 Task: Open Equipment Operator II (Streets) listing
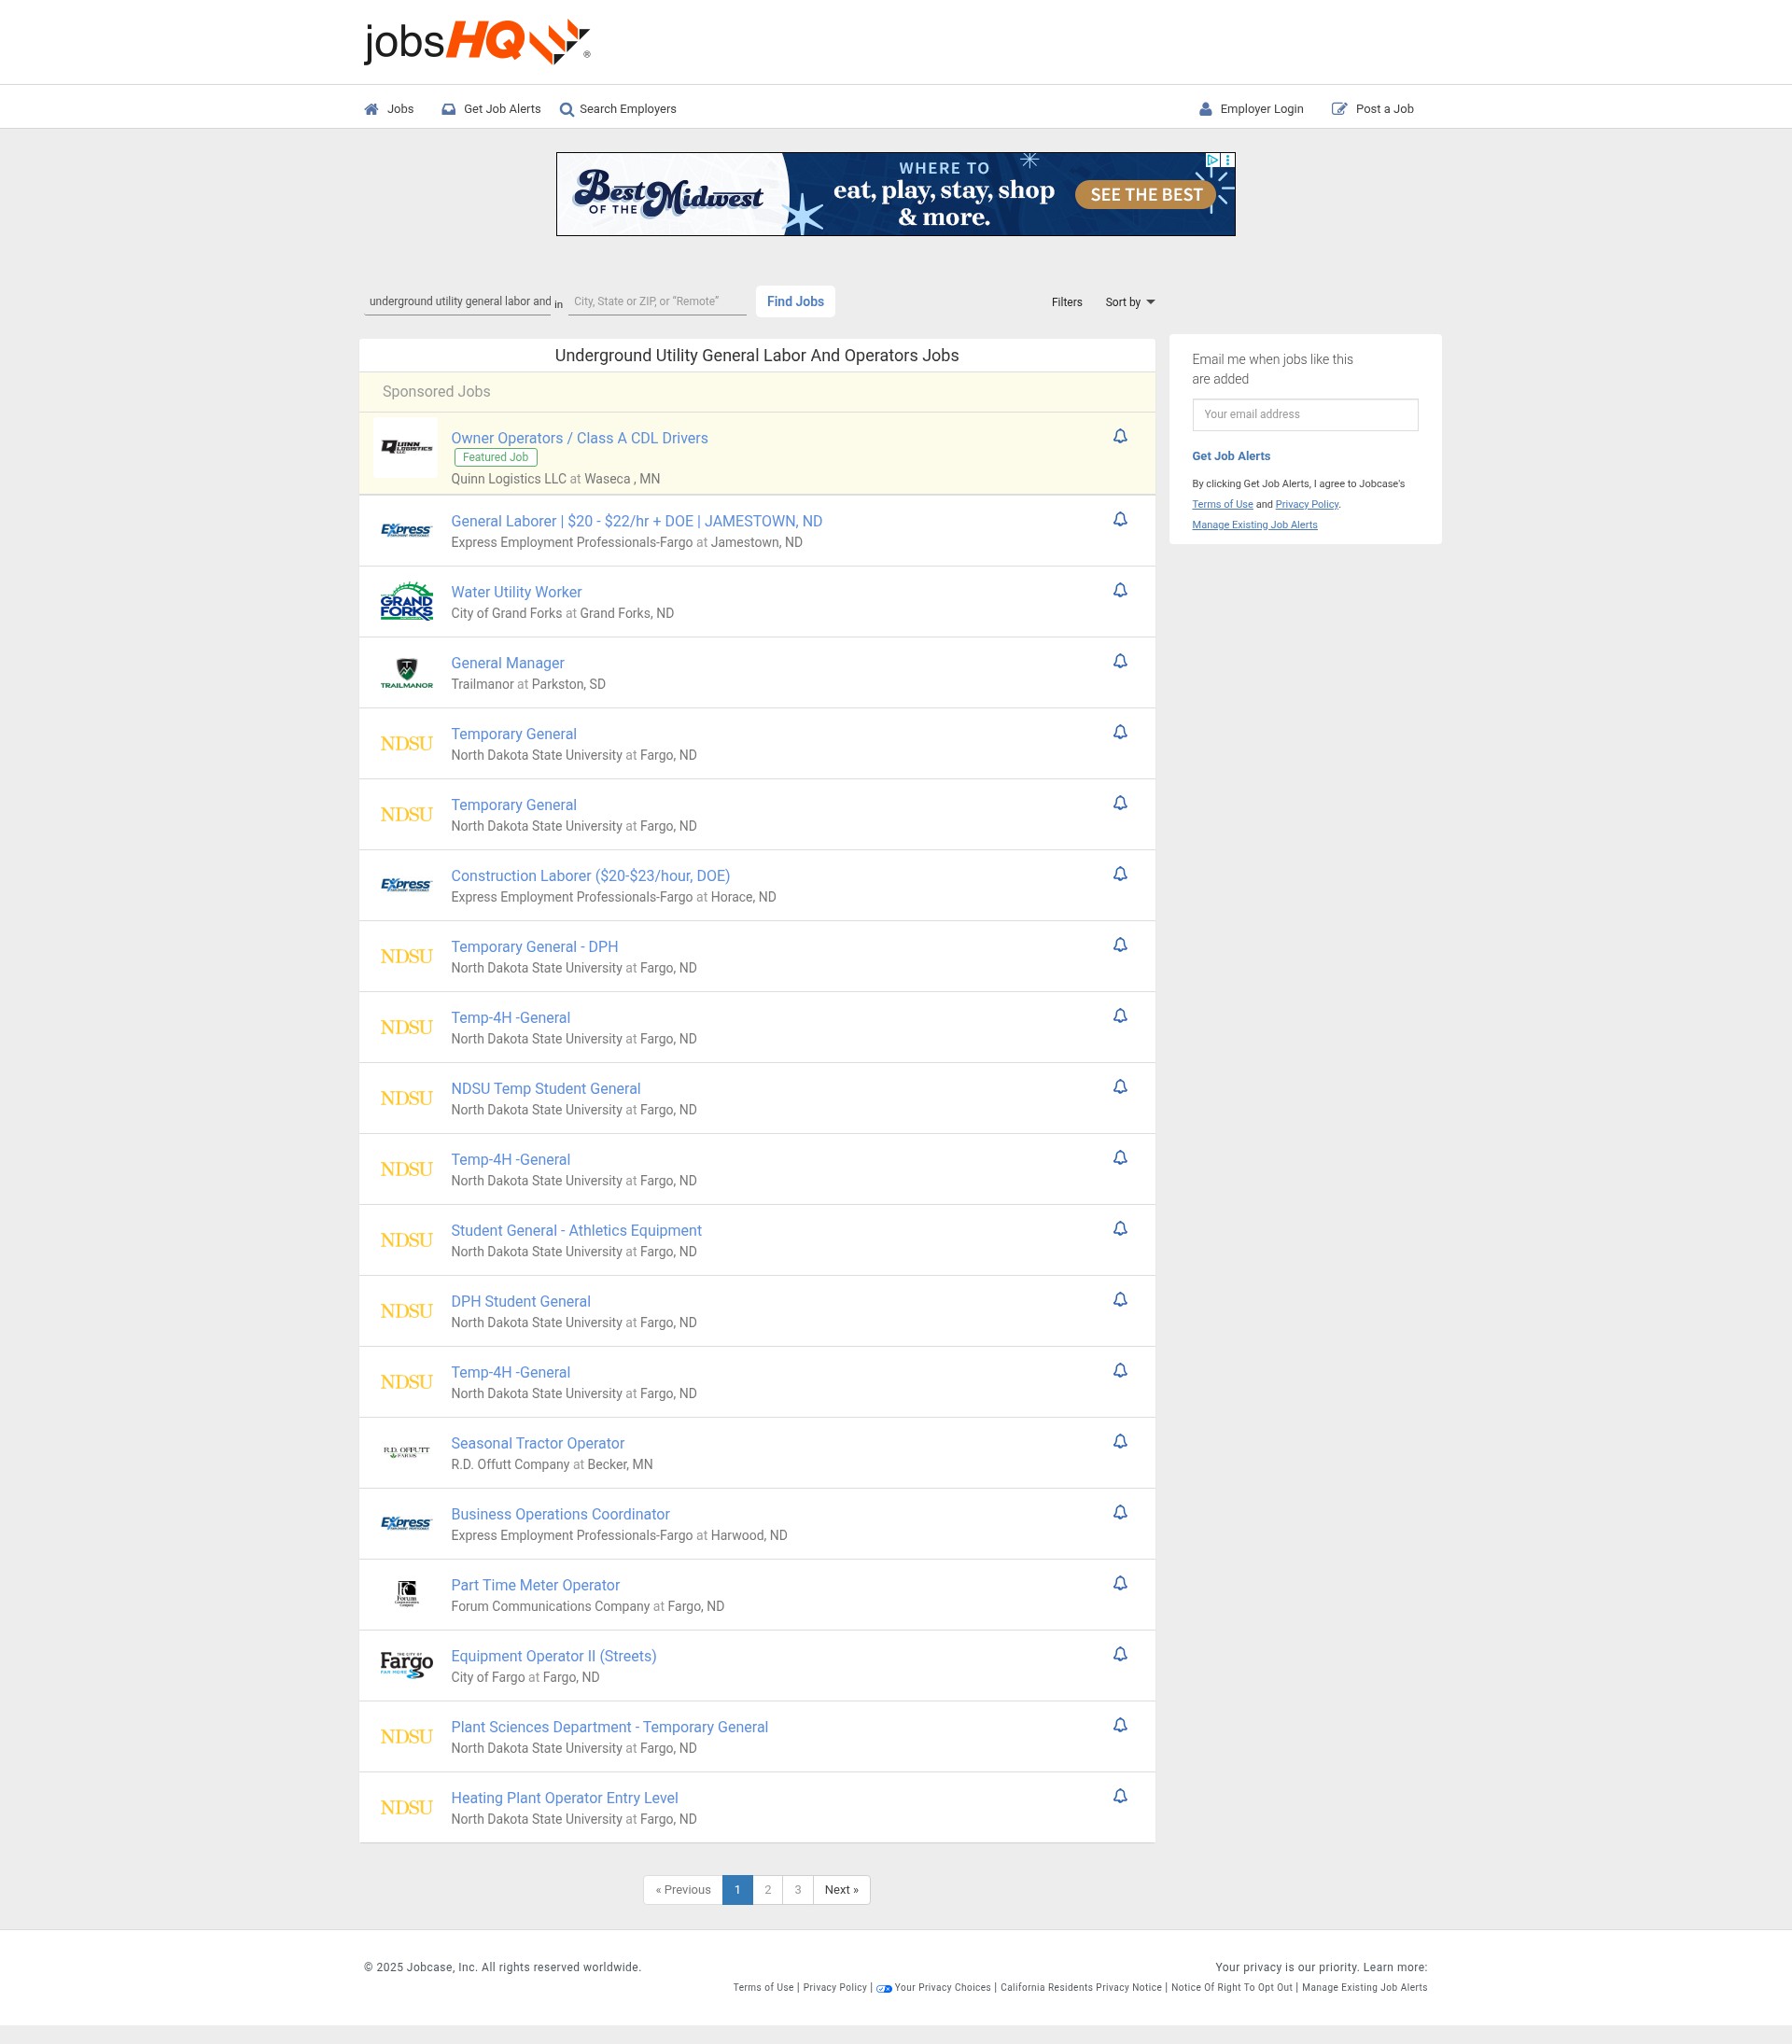(x=553, y=1657)
